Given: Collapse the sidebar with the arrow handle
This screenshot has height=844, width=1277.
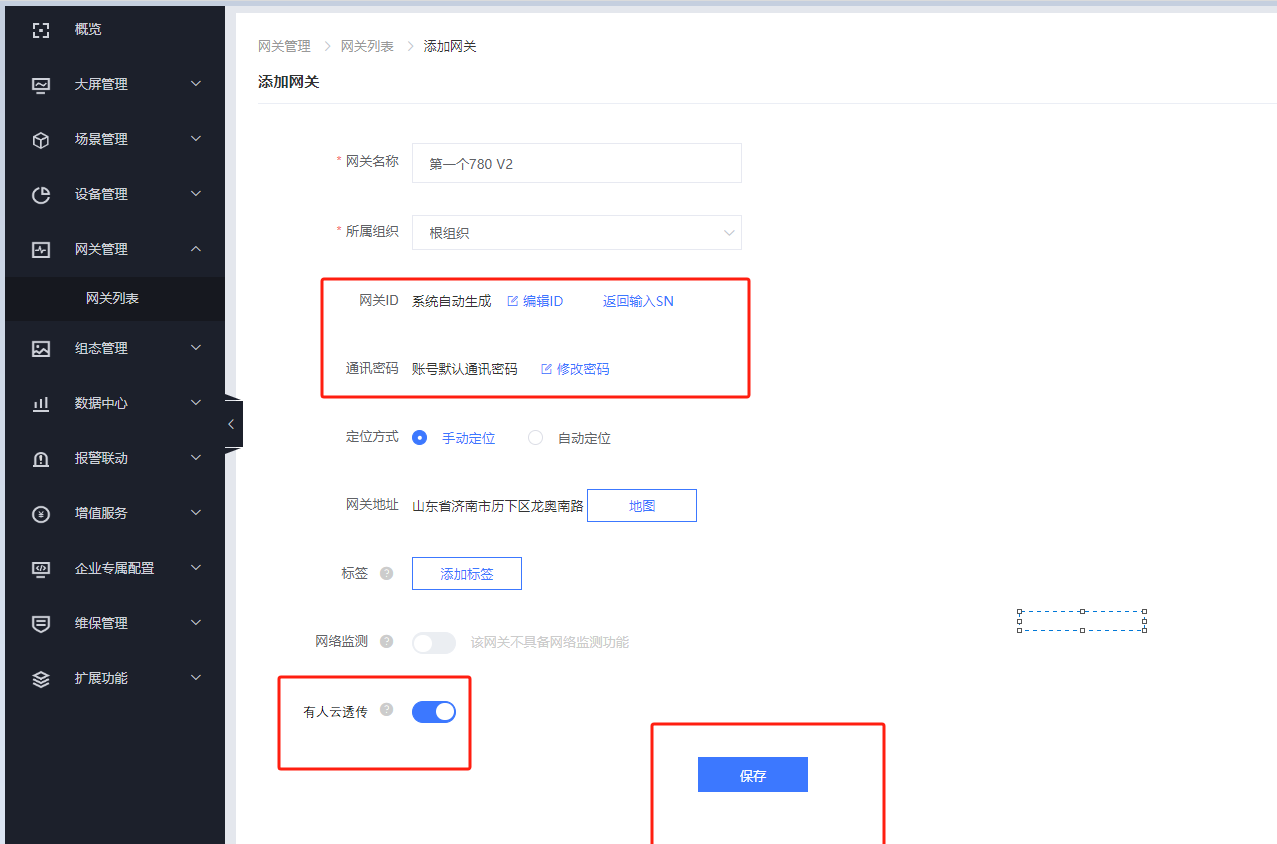Looking at the screenshot, I should click(231, 424).
